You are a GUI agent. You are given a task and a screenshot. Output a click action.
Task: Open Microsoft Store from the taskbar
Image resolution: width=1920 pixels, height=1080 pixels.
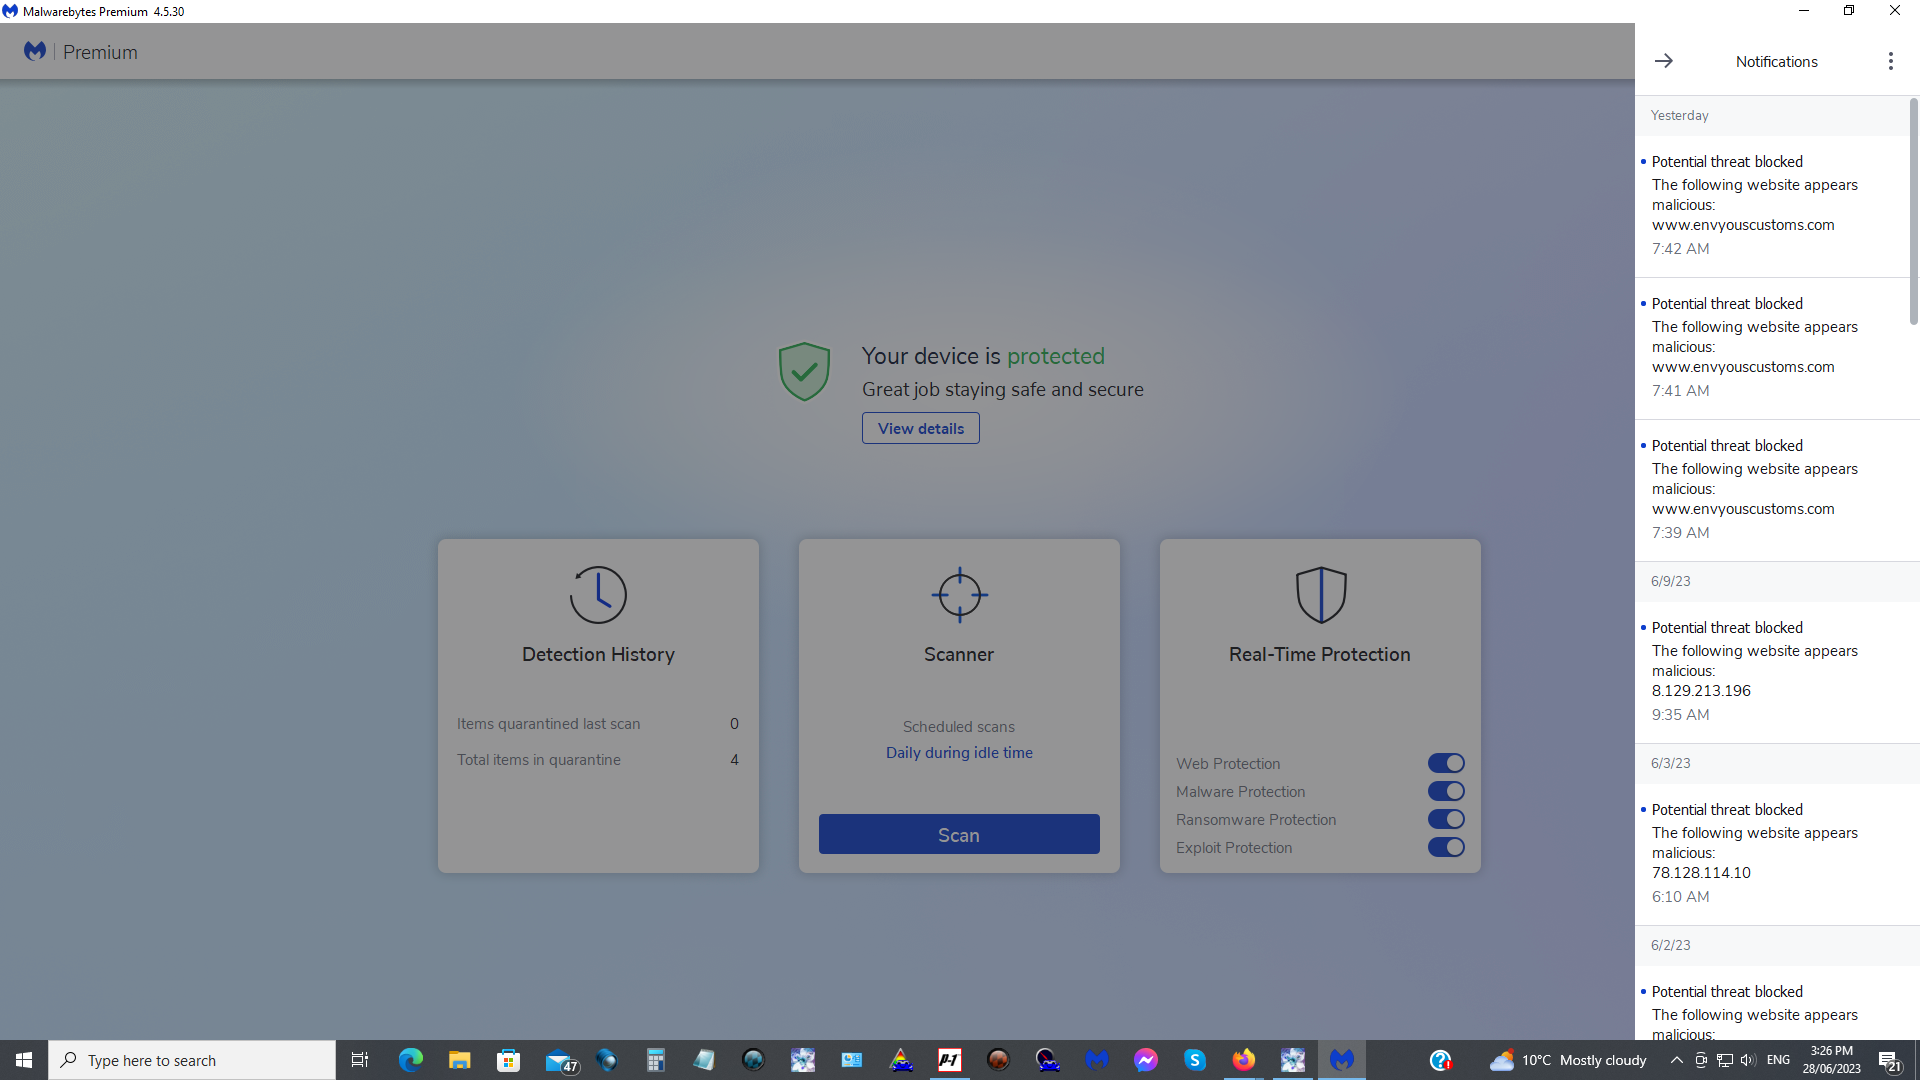[x=508, y=1060]
